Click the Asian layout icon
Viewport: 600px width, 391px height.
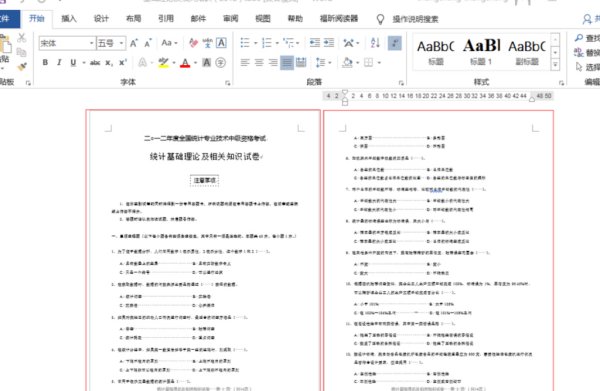click(349, 43)
